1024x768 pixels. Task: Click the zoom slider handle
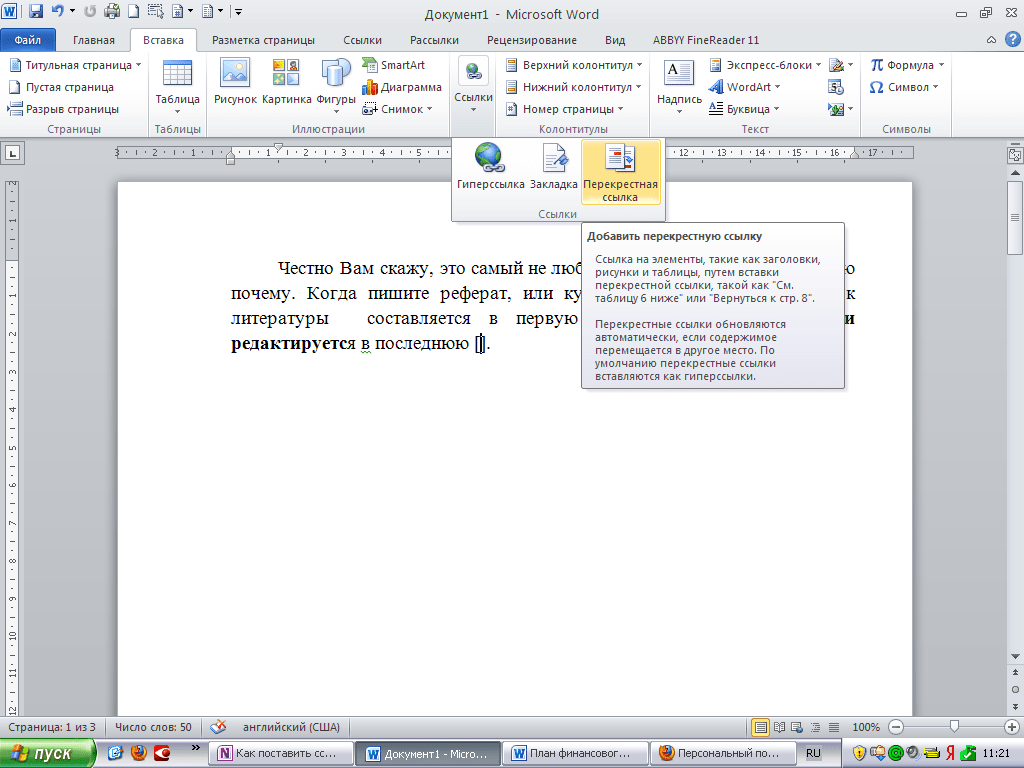coord(954,726)
